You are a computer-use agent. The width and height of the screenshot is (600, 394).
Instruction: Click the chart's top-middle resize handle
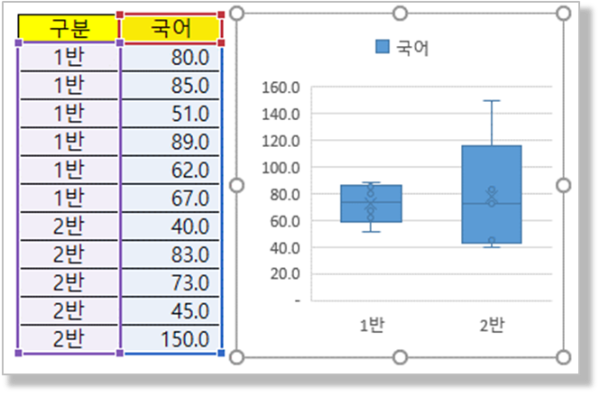pos(400,13)
